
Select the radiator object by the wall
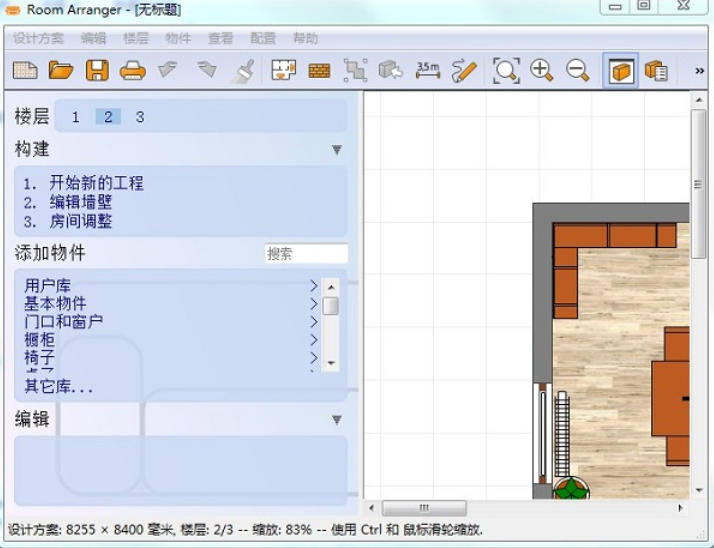(562, 434)
